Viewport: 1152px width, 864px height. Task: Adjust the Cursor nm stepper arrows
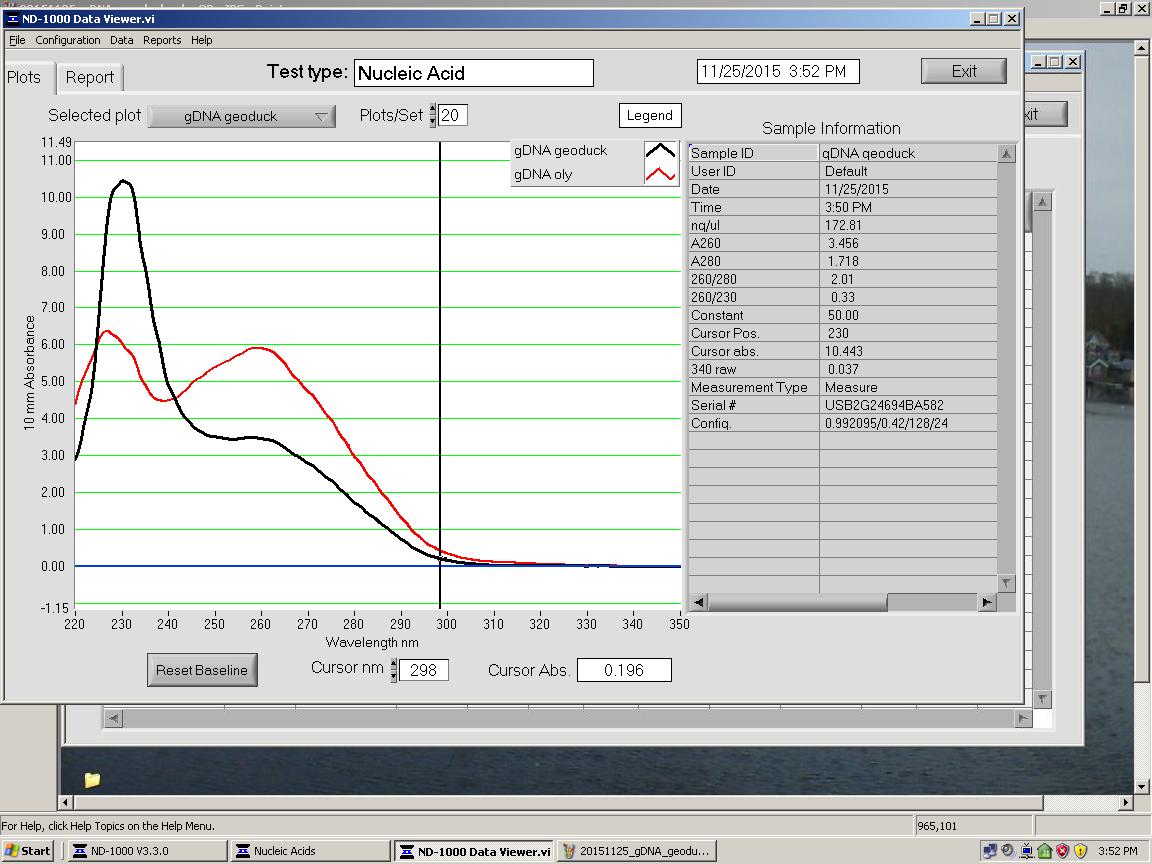pos(394,670)
